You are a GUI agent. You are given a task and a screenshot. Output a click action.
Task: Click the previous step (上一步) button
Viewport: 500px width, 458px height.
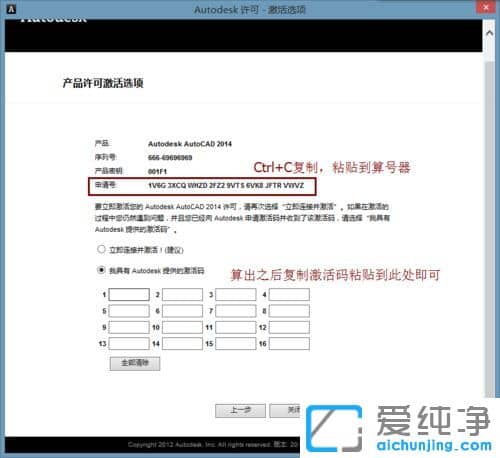coord(240,411)
